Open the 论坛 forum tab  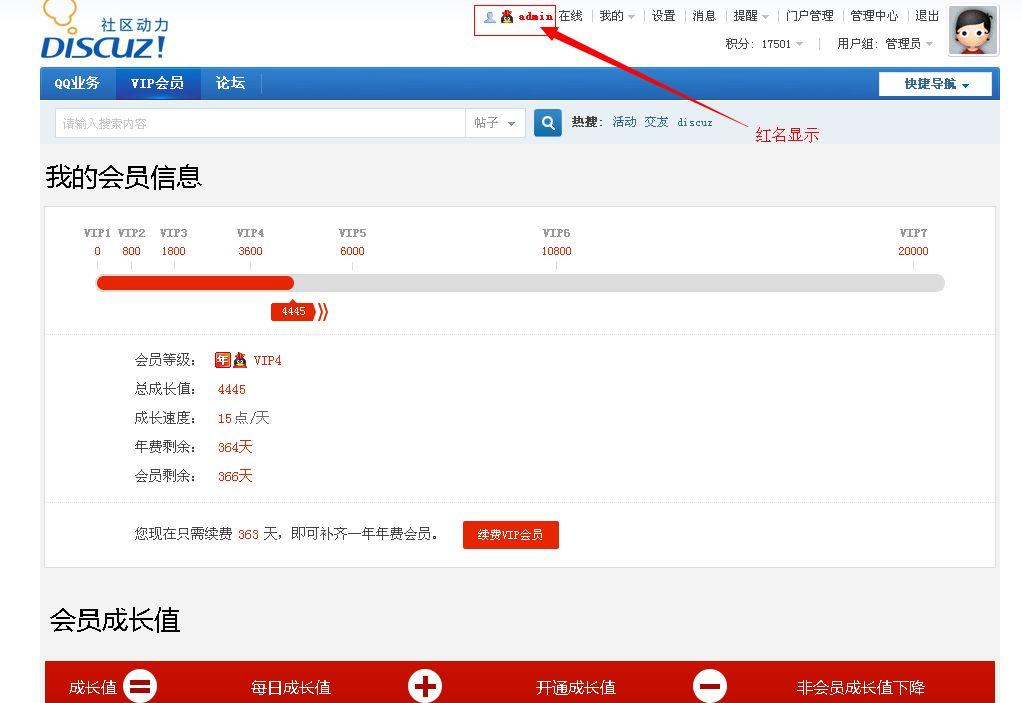coord(230,83)
